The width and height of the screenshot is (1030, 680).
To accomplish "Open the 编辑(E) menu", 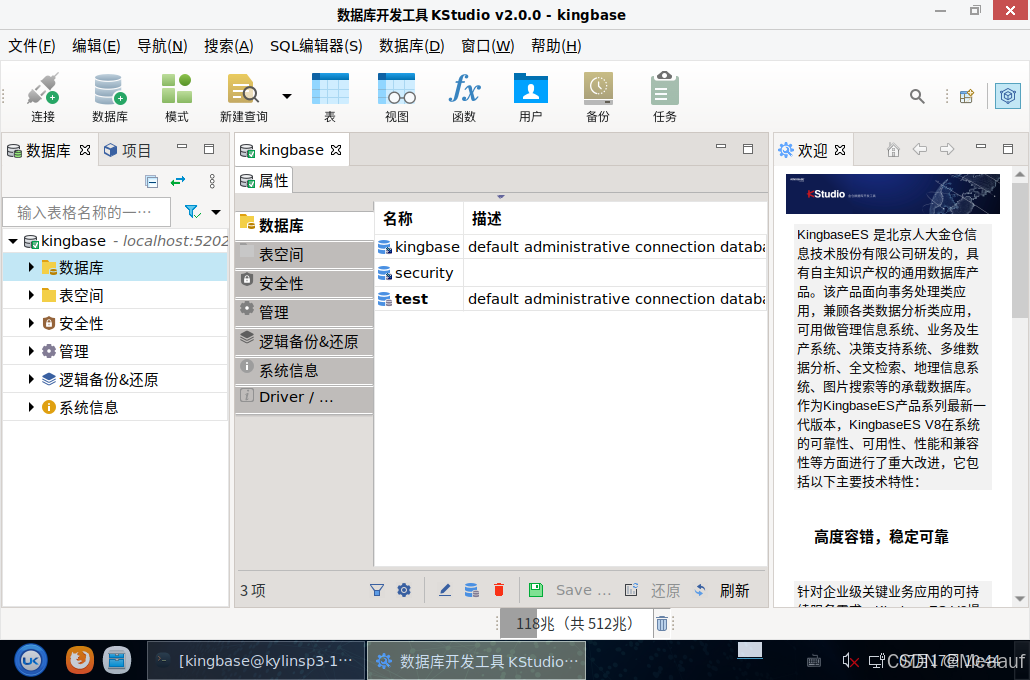I will point(96,46).
